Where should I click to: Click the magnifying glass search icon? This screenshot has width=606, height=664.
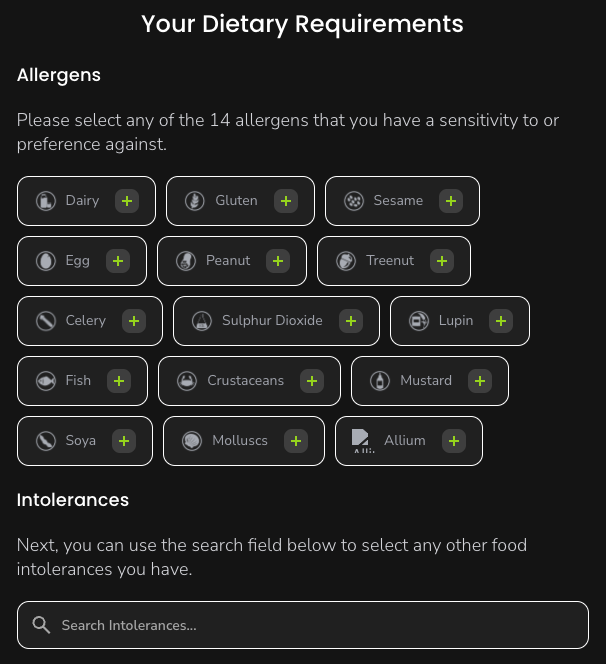click(41, 625)
